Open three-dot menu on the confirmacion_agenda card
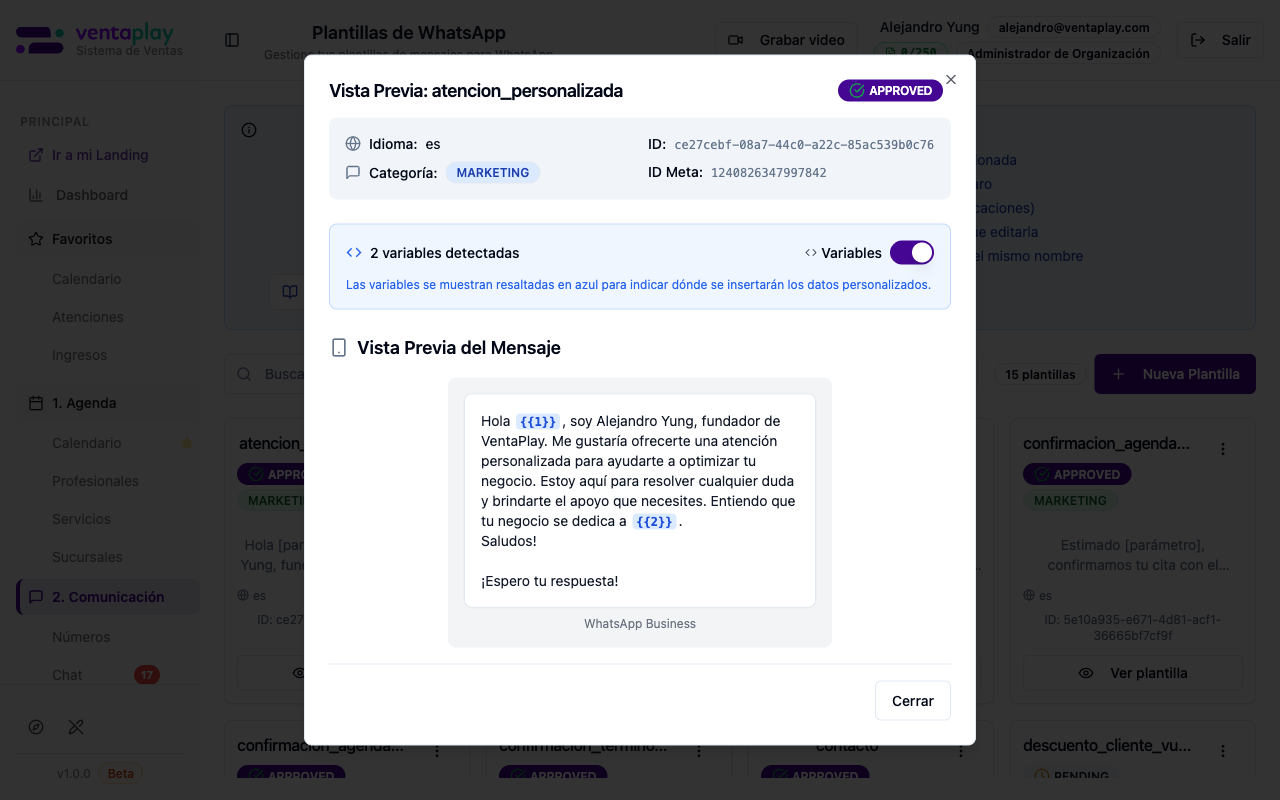The width and height of the screenshot is (1280, 800). point(1223,449)
